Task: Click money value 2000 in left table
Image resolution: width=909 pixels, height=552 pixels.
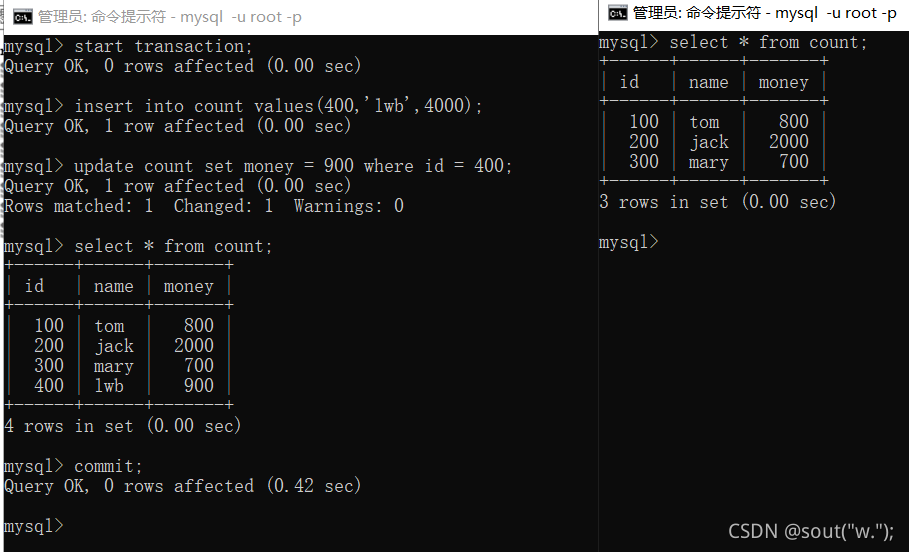Action: [x=194, y=346]
